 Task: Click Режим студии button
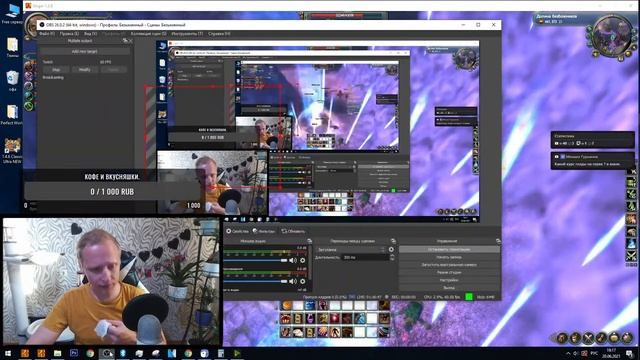tap(449, 273)
